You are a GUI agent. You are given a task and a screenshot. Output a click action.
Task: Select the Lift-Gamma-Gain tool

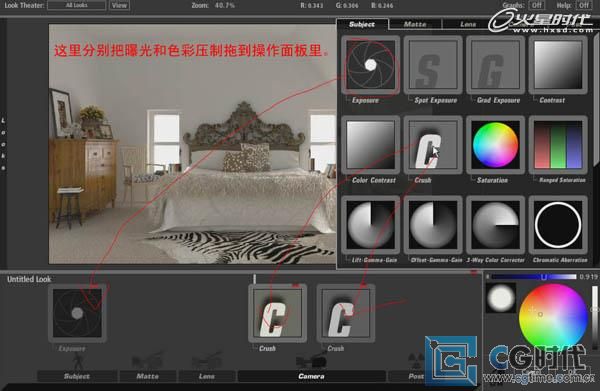point(370,225)
